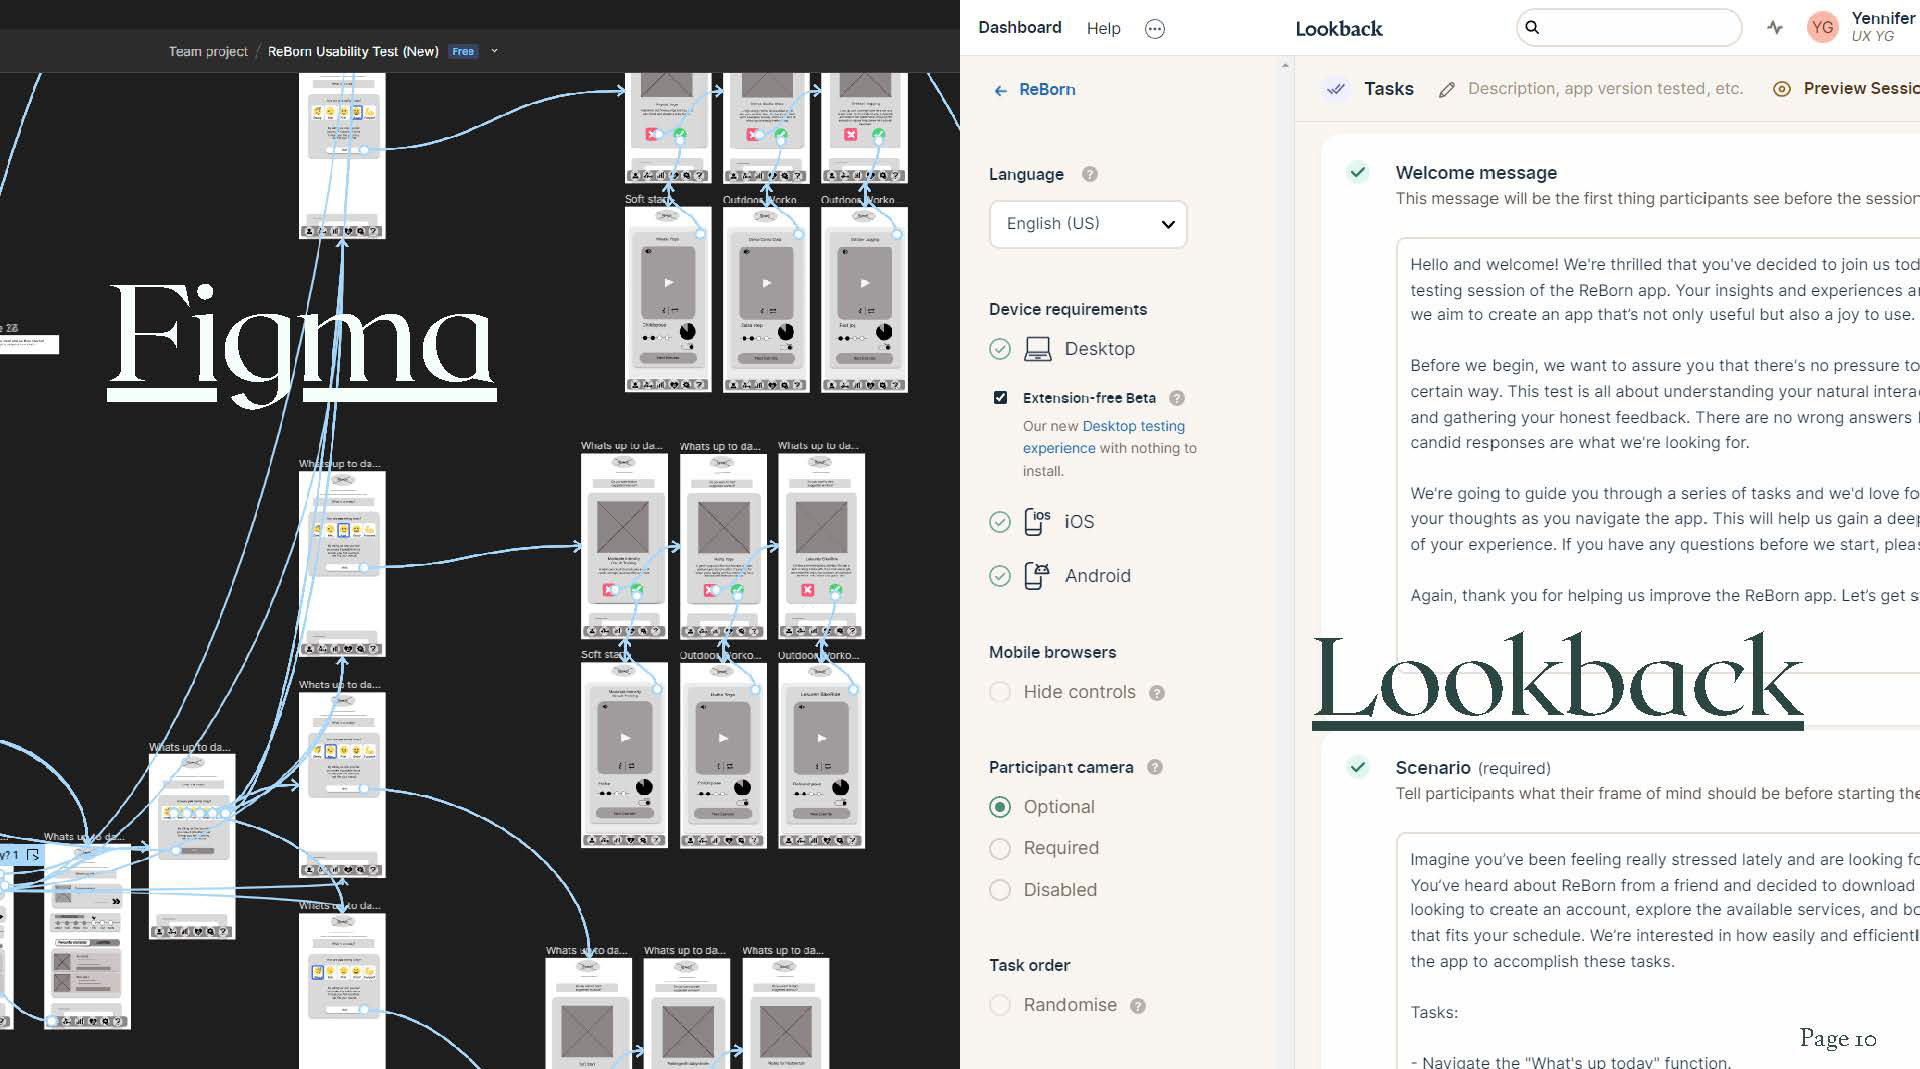Click the Free plan badge in Figma
The width and height of the screenshot is (1920, 1069).
(463, 51)
